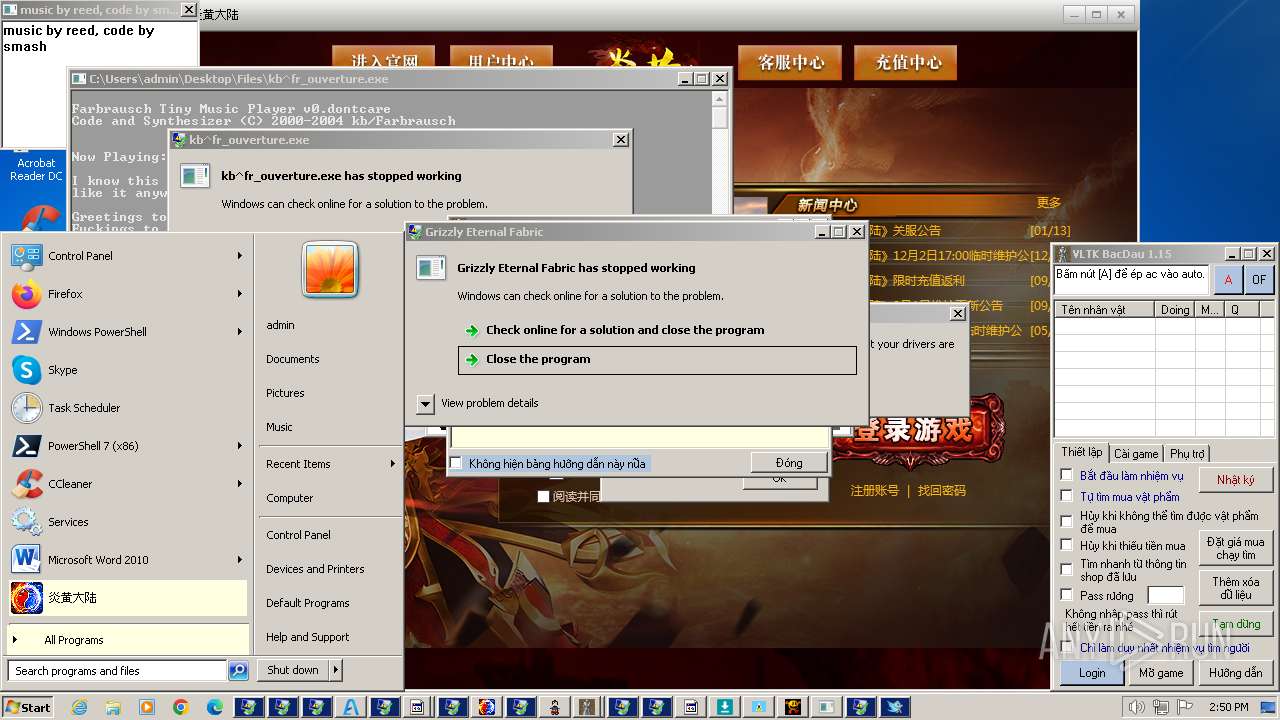Click Login in VLTK BacDau
Viewport: 1280px width, 720px height.
(1092, 673)
